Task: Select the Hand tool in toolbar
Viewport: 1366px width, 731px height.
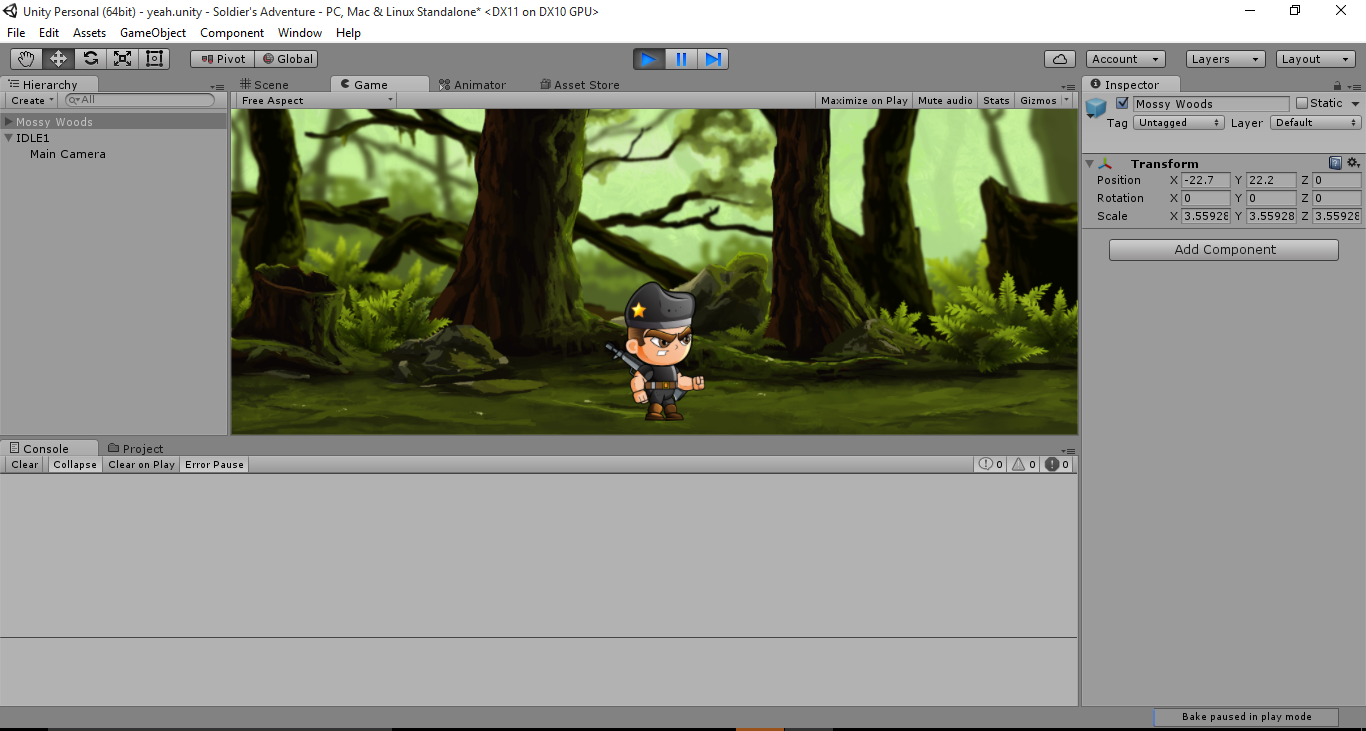Action: (x=26, y=59)
